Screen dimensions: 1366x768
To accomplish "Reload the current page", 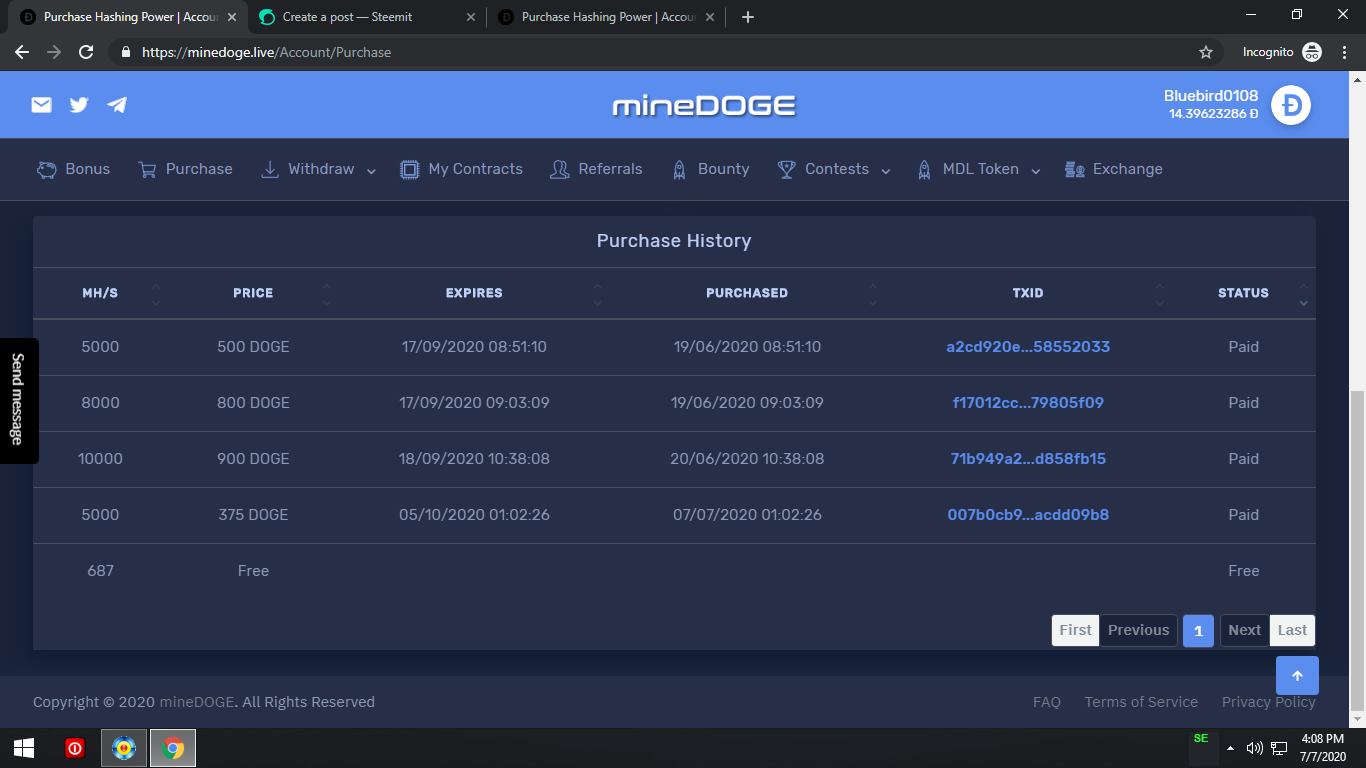I will (x=86, y=52).
